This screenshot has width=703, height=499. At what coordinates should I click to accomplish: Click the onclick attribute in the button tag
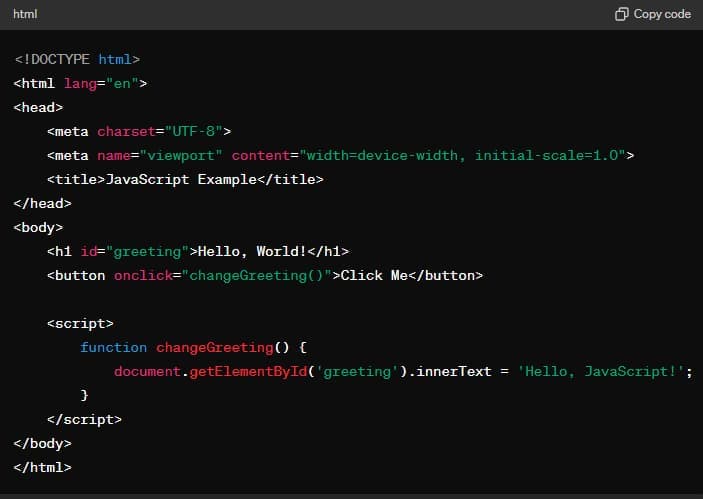pyautogui.click(x=143, y=275)
